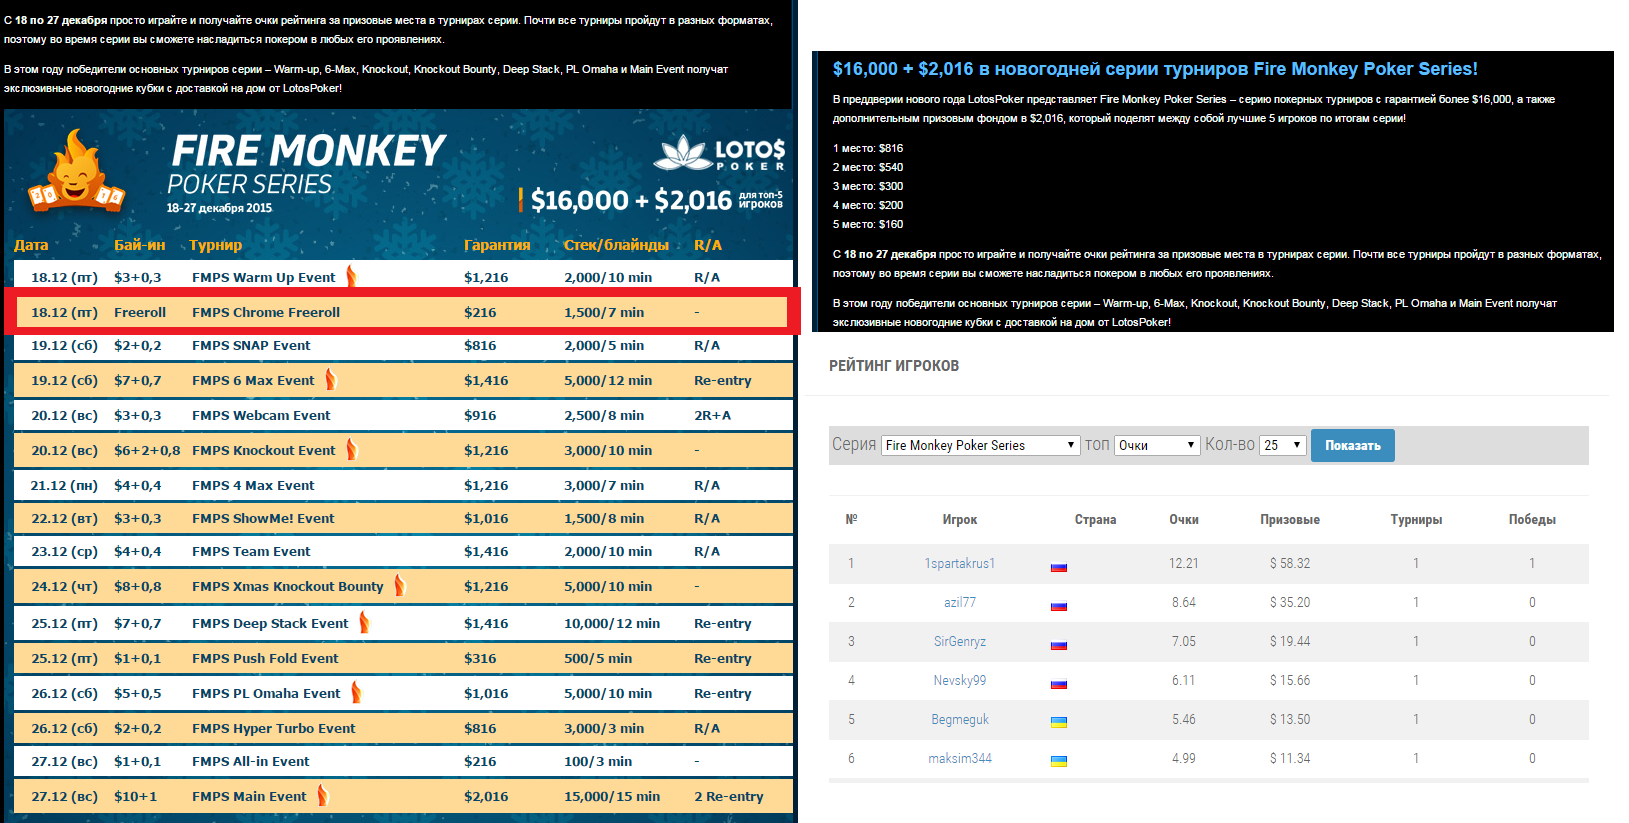Screen dimensions: 1629x823
Task: Click the Бай-ин column header
Action: (x=140, y=245)
